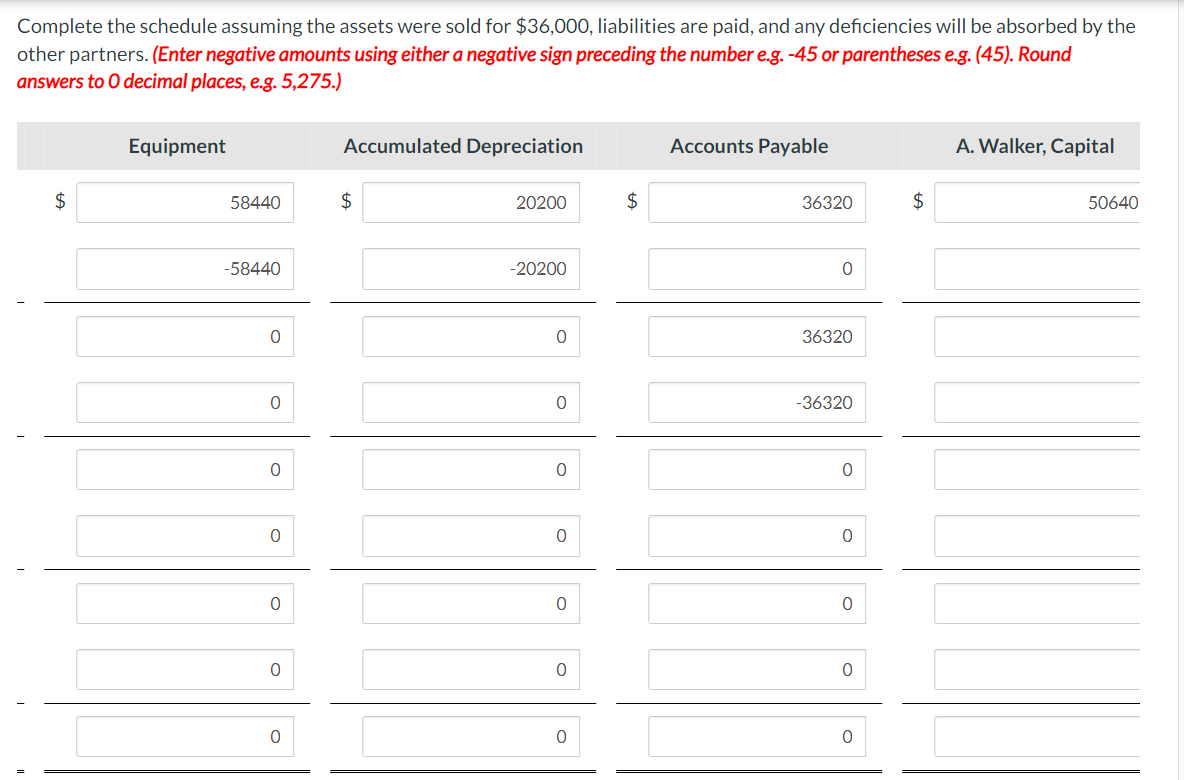1184x780 pixels.
Task: Click the Accumulated Depreciation field showing 20200
Action: 471,202
